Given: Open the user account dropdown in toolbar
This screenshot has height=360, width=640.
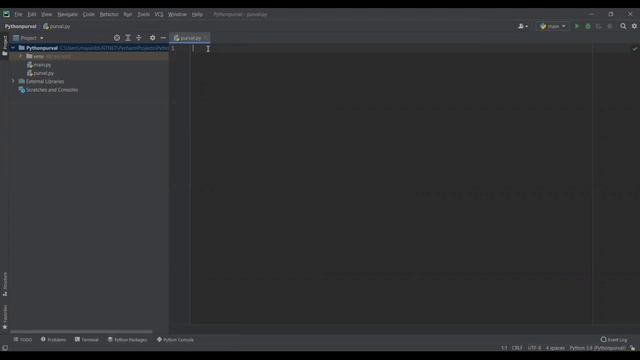Looking at the screenshot, I should (522, 27).
